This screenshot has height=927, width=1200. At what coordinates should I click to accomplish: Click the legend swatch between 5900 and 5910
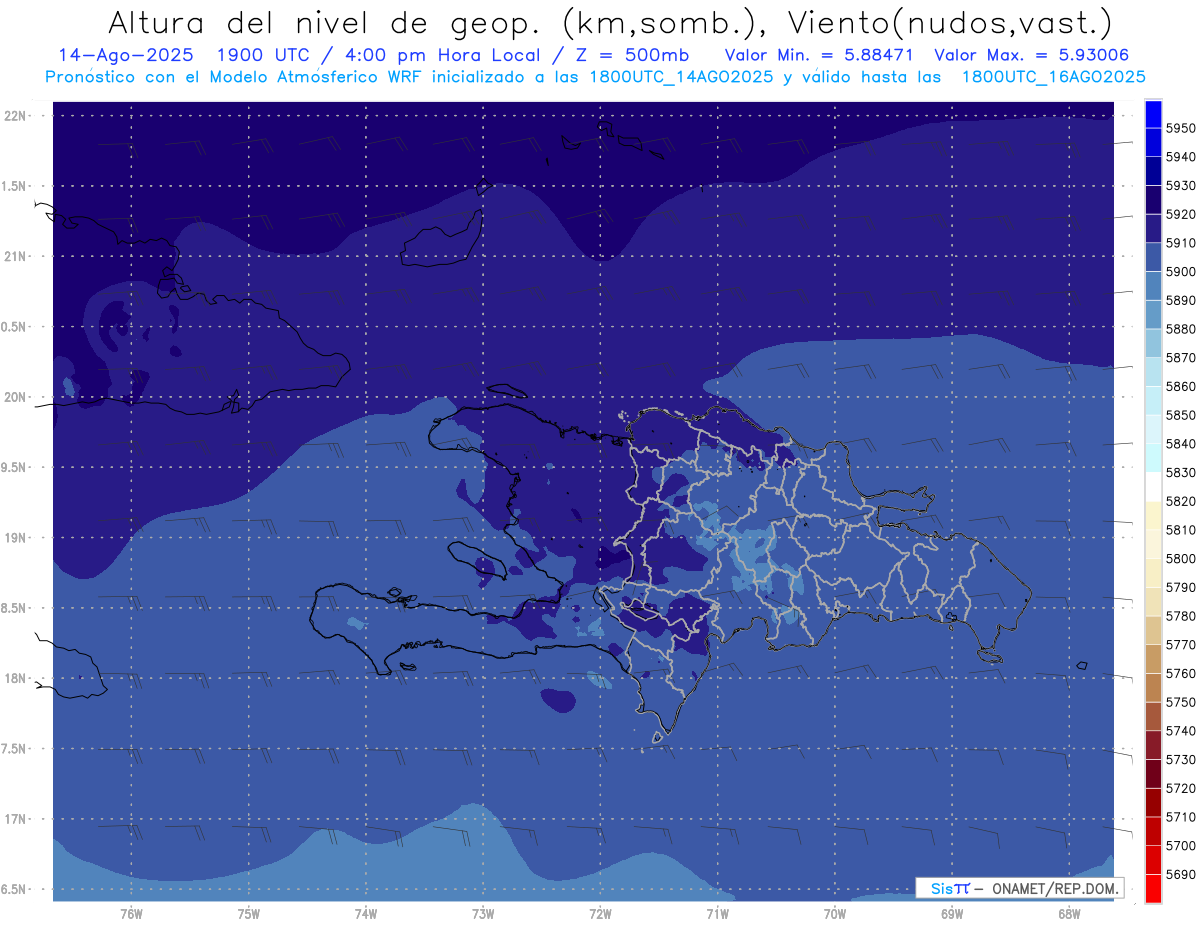coord(1153,257)
